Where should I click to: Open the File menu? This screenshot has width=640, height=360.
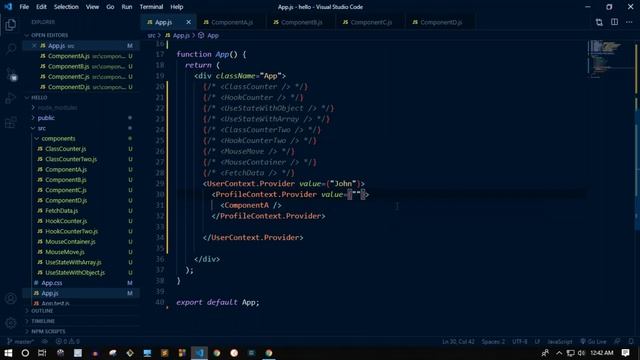point(24,7)
